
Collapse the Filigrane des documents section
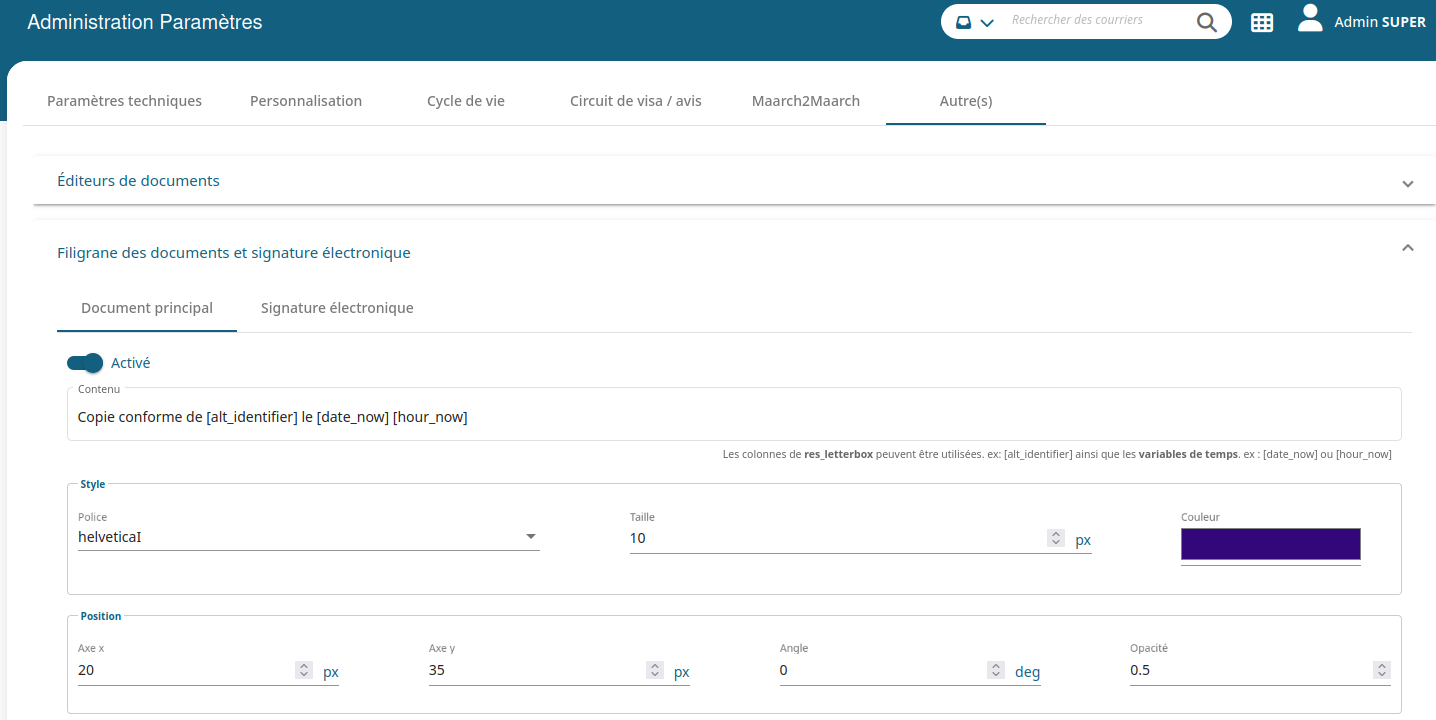point(1407,248)
